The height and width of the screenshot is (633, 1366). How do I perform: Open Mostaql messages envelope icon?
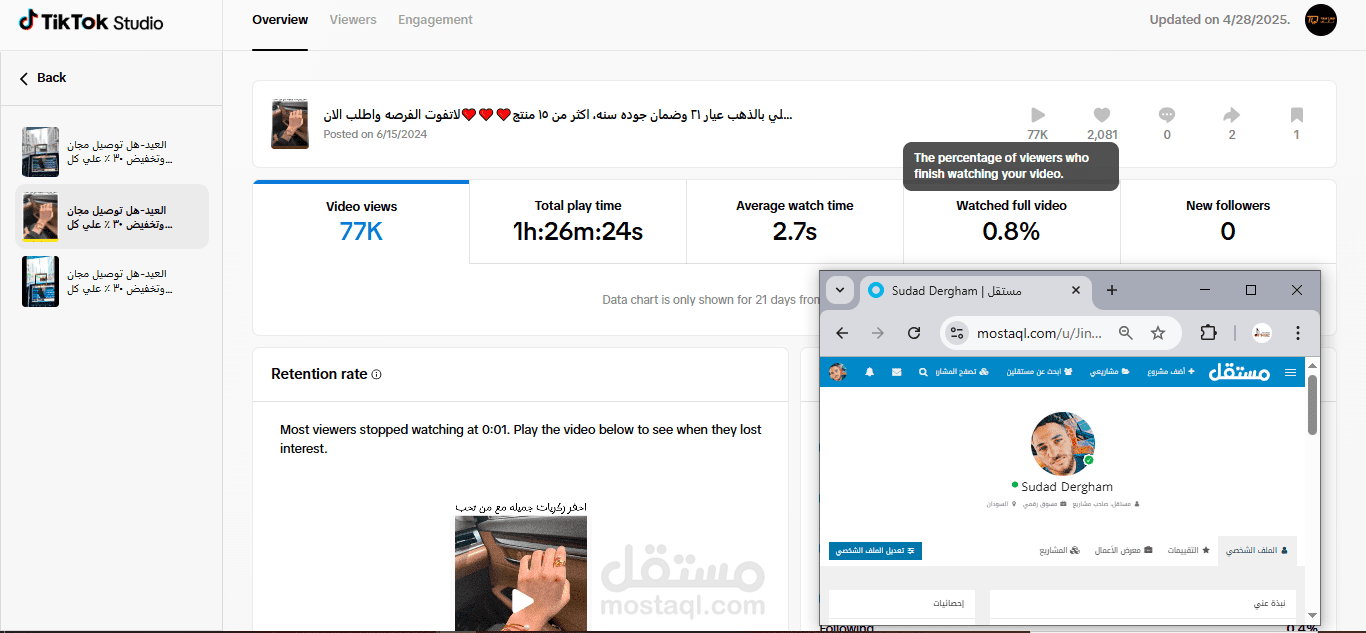[x=896, y=372]
